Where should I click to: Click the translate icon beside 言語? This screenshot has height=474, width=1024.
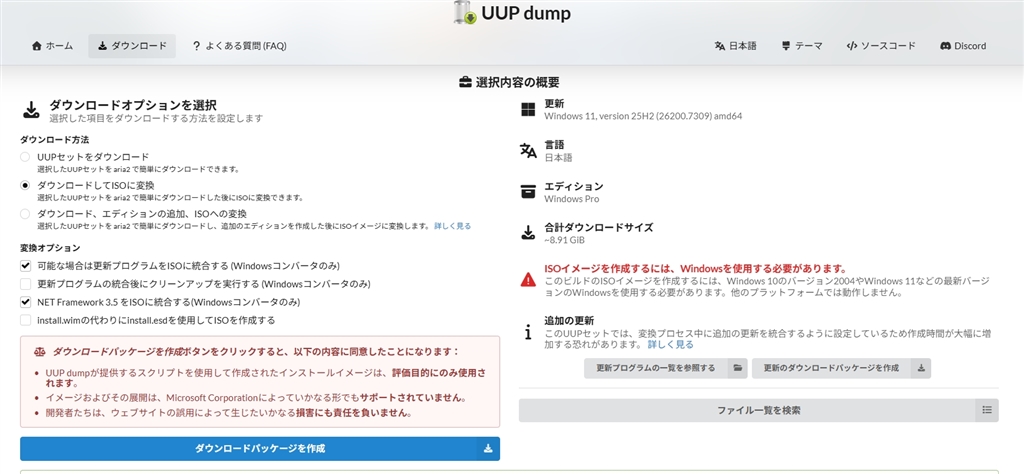(x=528, y=151)
